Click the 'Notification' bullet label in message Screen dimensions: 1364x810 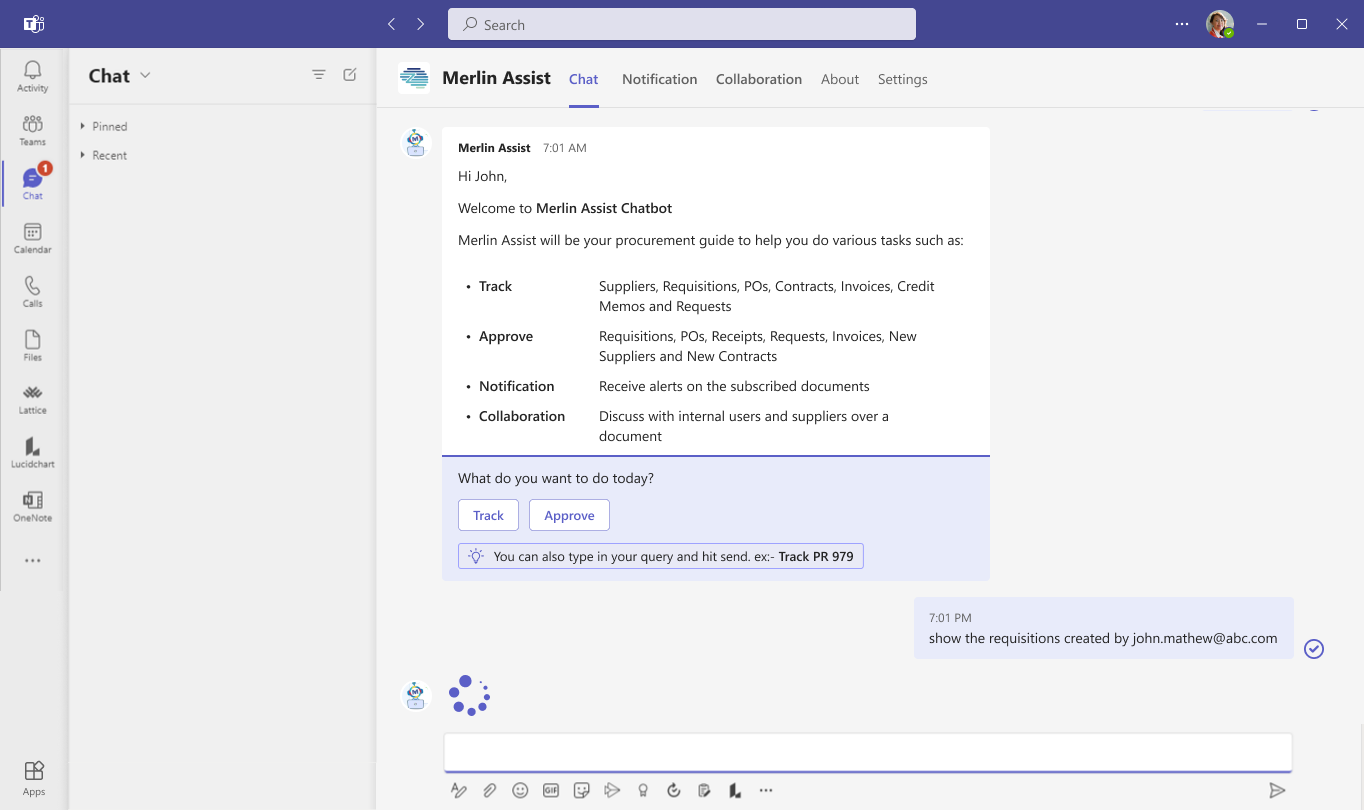tap(516, 386)
